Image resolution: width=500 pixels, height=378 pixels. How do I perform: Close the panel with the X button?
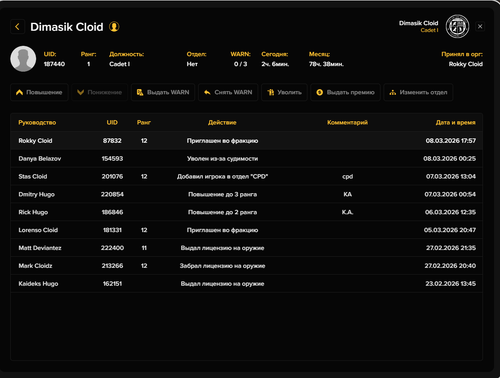click(x=480, y=26)
